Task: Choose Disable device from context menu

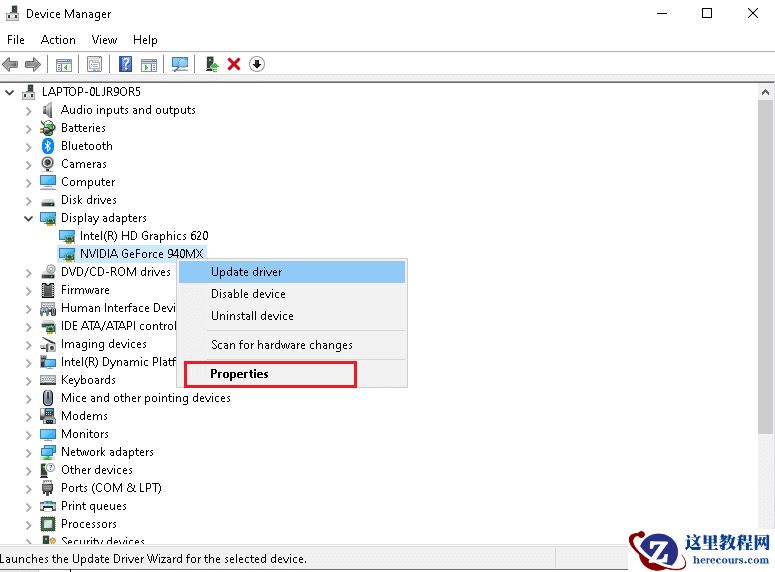Action: [292, 294]
